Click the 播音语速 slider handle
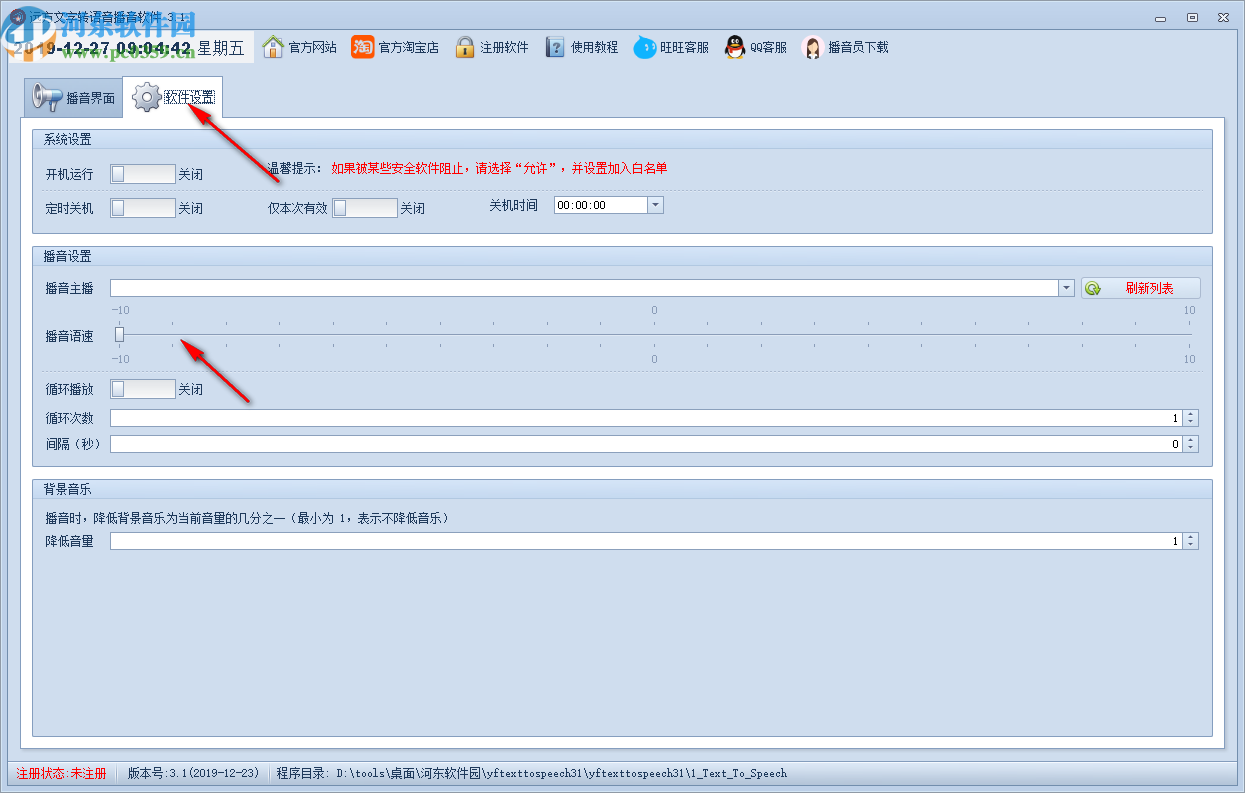 coord(119,335)
